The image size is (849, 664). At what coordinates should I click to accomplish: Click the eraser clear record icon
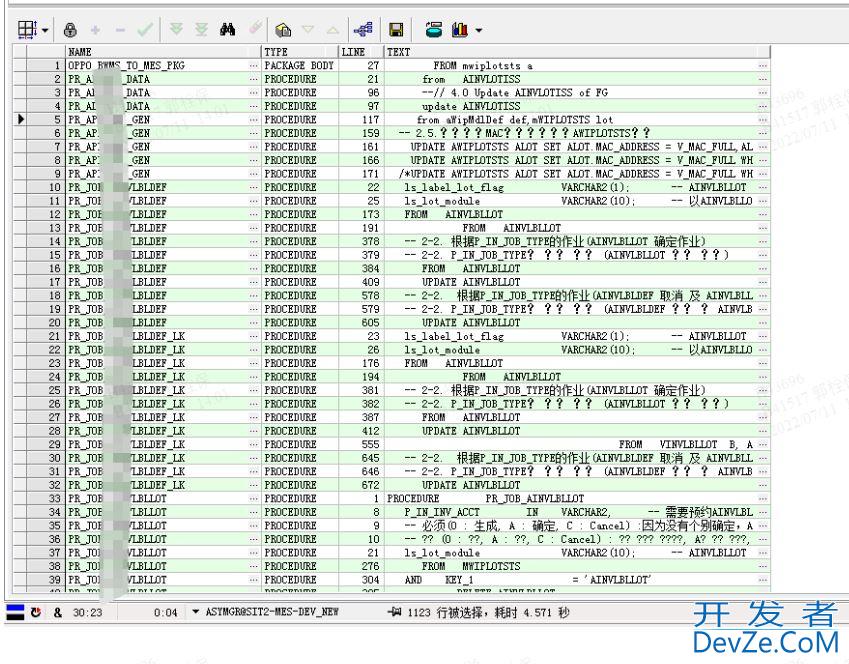pos(255,28)
